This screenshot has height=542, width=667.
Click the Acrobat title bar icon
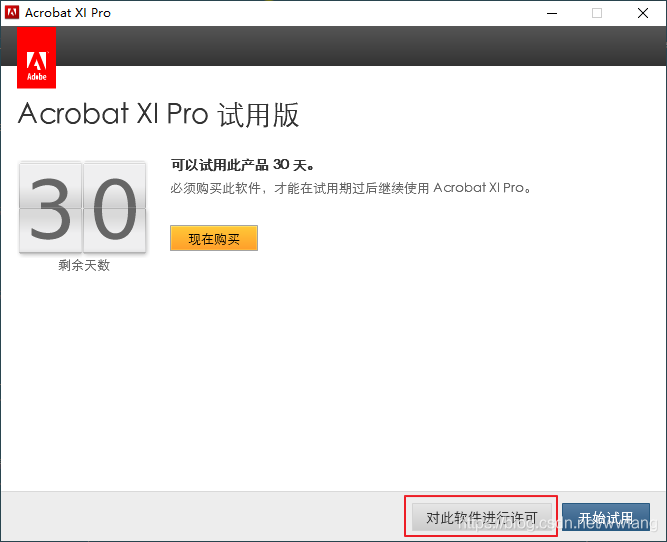click(x=12, y=13)
